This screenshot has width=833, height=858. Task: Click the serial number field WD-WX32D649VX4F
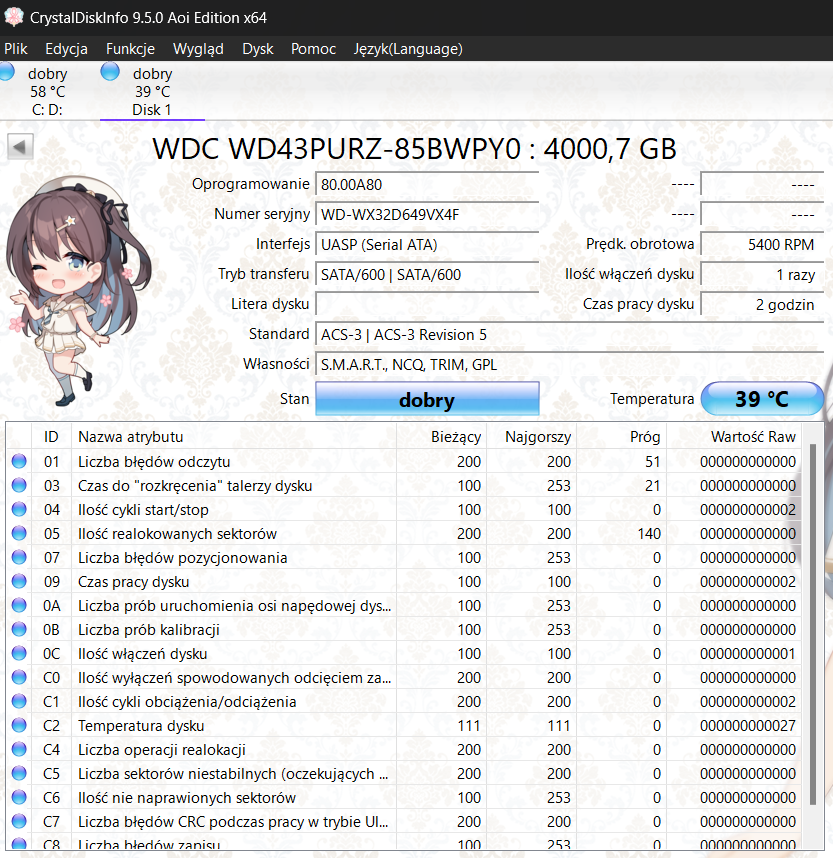coord(427,214)
